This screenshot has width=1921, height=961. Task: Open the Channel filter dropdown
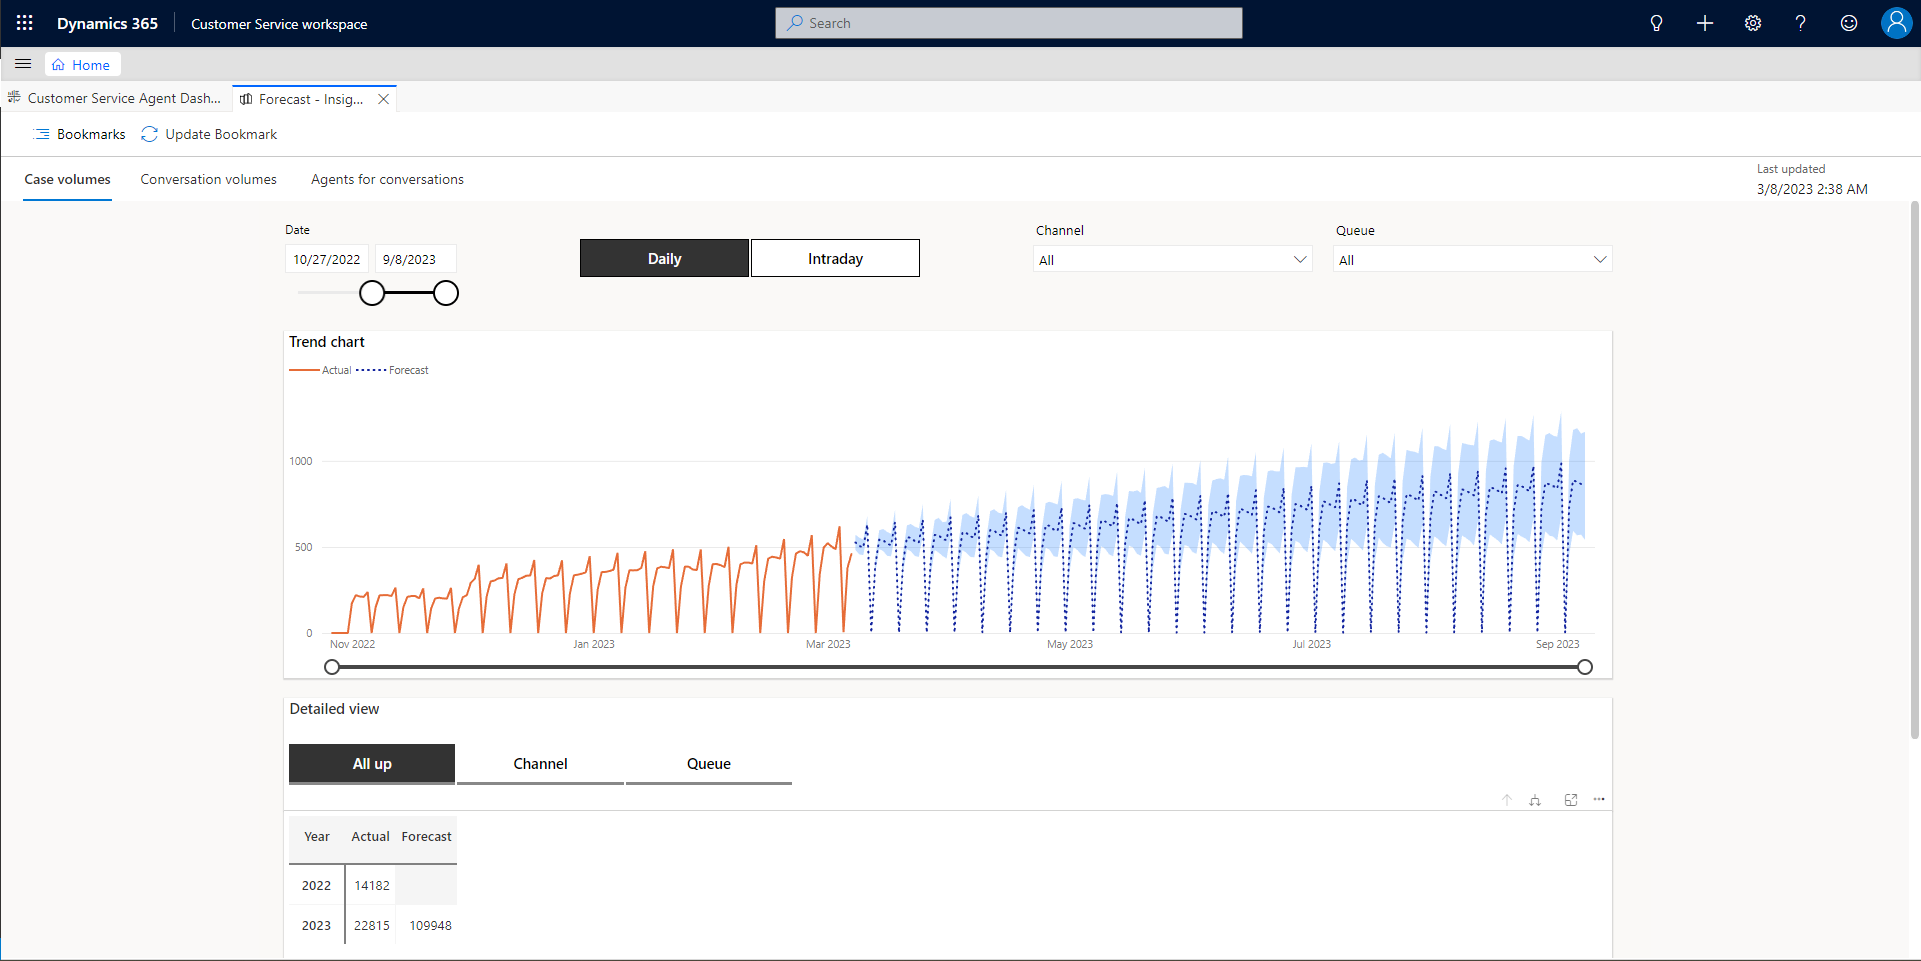click(x=1172, y=259)
